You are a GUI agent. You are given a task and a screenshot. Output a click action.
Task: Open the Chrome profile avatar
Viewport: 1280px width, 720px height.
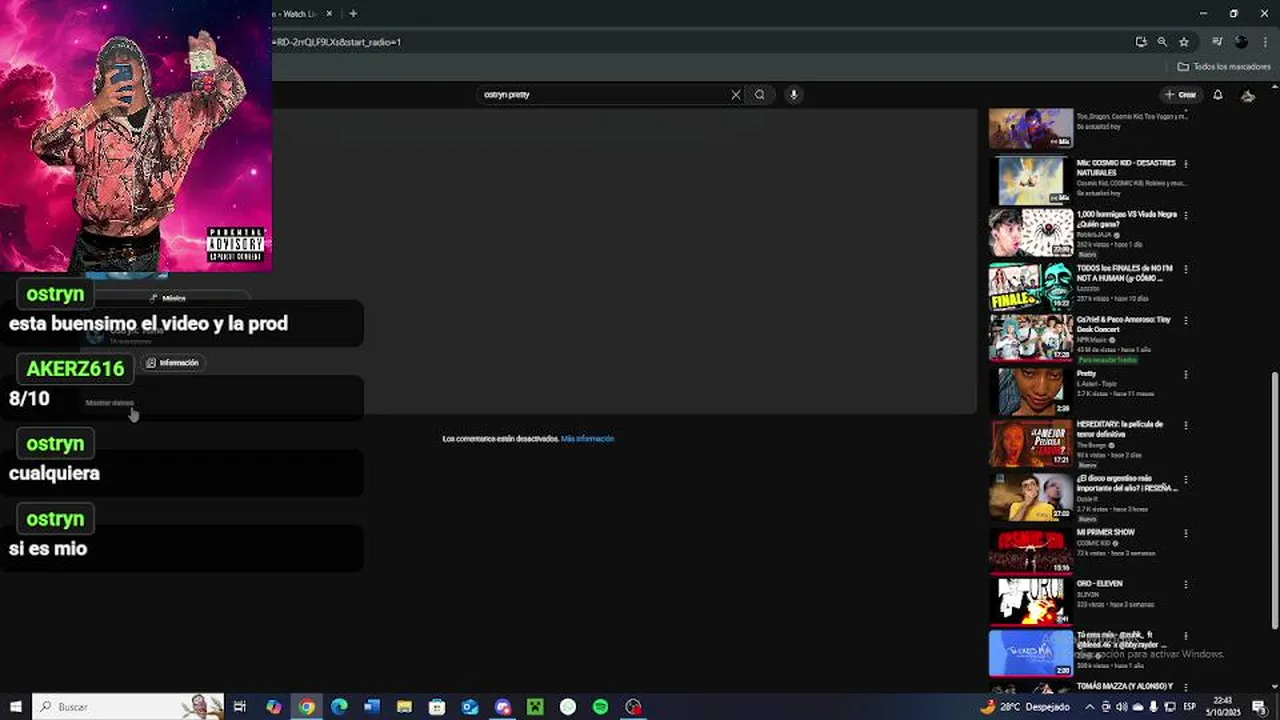tap(1241, 42)
